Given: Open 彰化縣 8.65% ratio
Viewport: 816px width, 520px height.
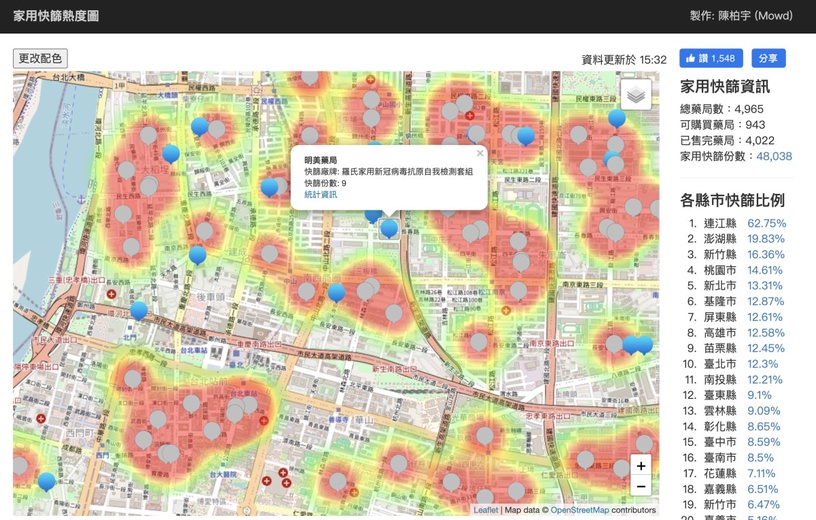Looking at the screenshot, I should pyautogui.click(x=764, y=426).
